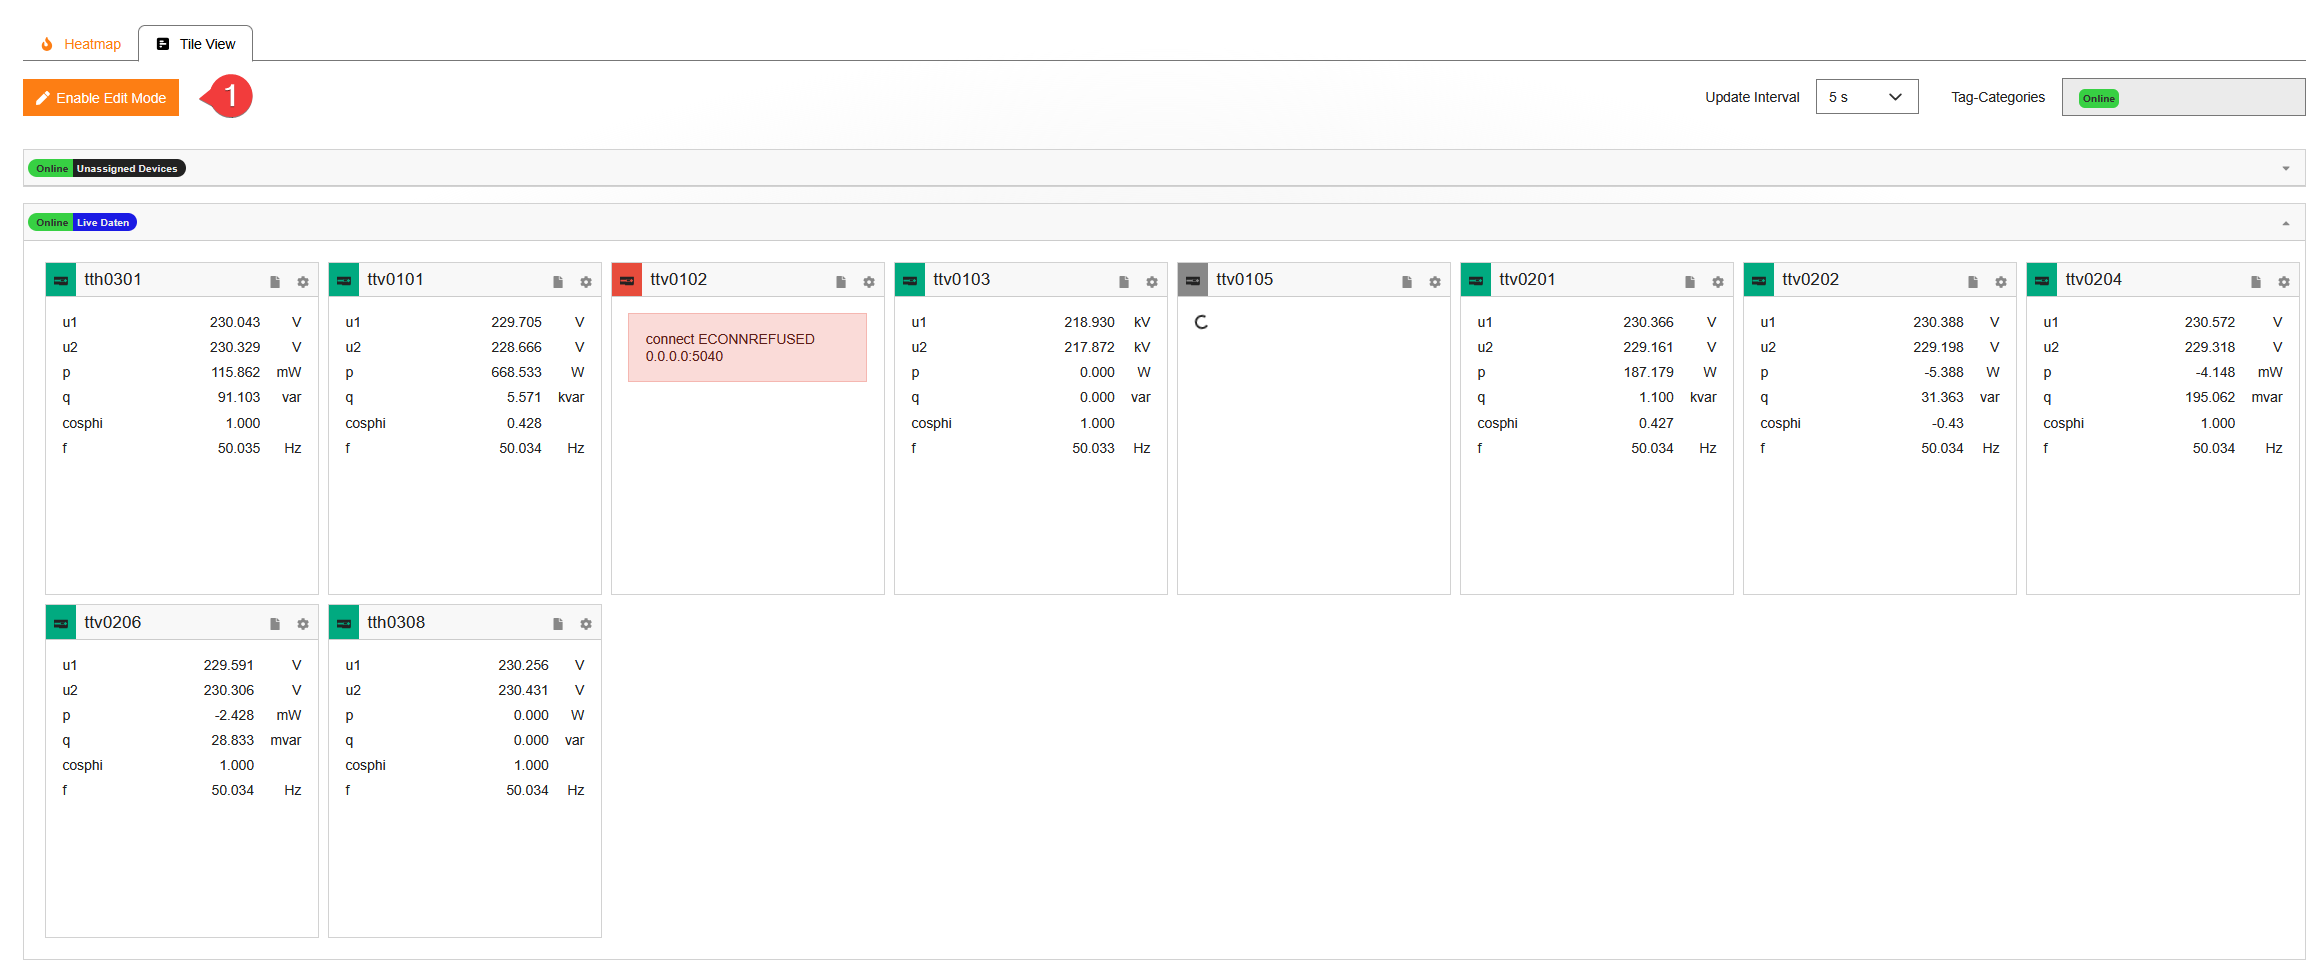Open settings gear on tth0308 tile
Viewport: 2311px width, 960px height.
[586, 624]
